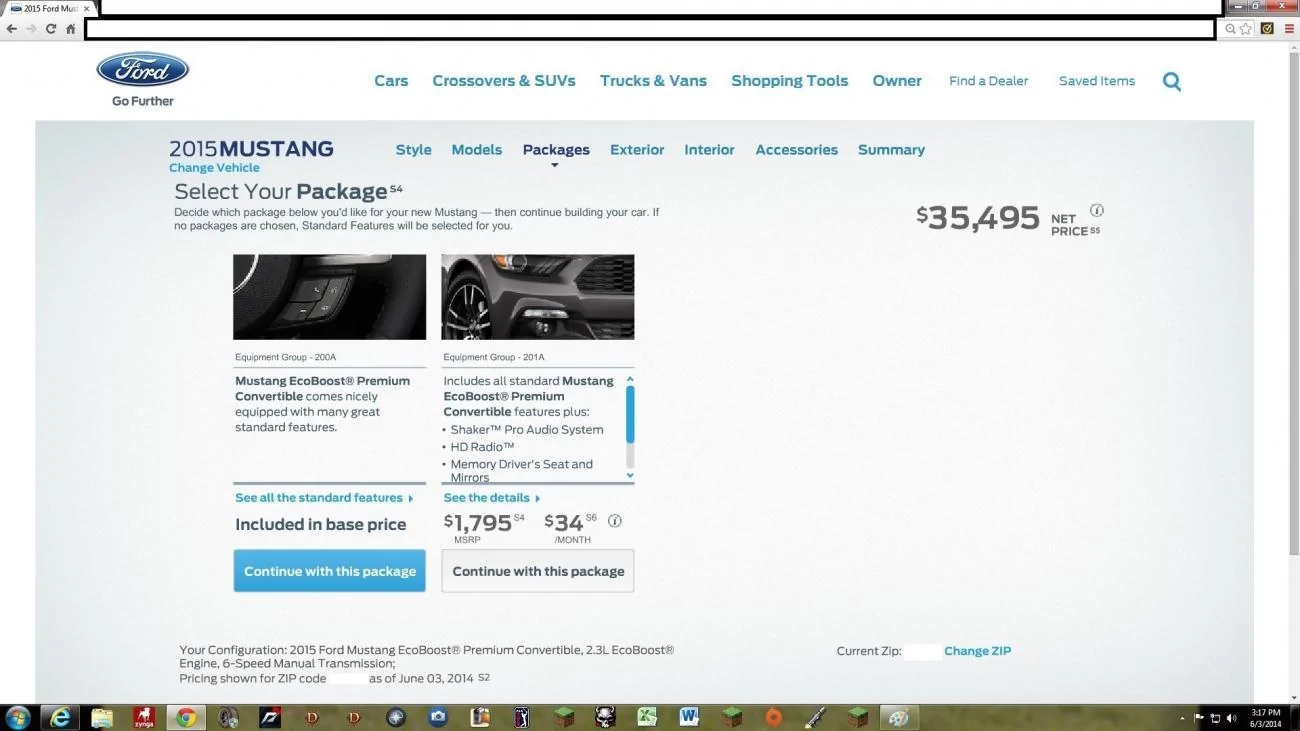Click the Change Vehicle link
The width and height of the screenshot is (1300, 731).
(214, 168)
